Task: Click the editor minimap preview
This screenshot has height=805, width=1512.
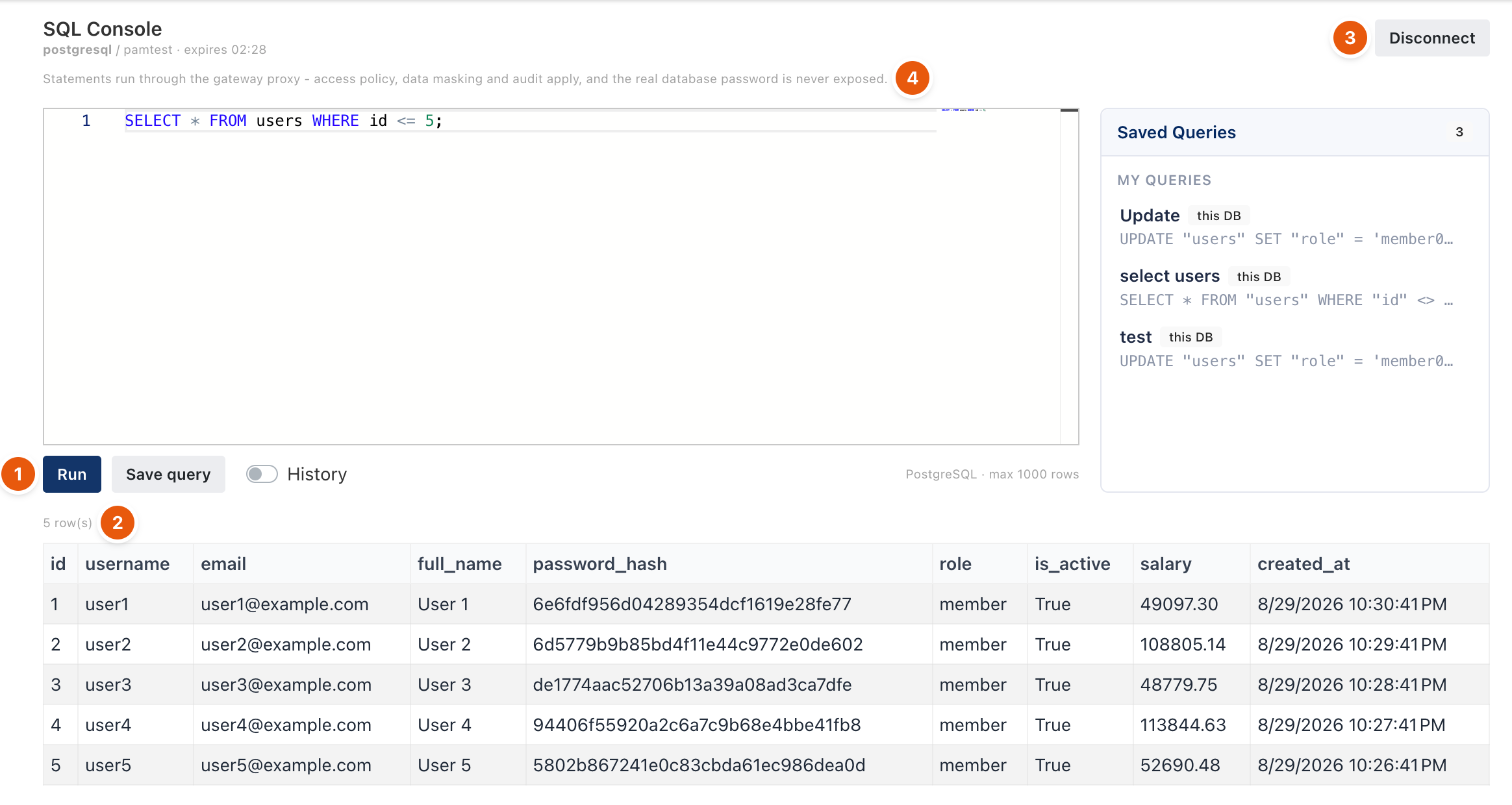Action: click(963, 110)
